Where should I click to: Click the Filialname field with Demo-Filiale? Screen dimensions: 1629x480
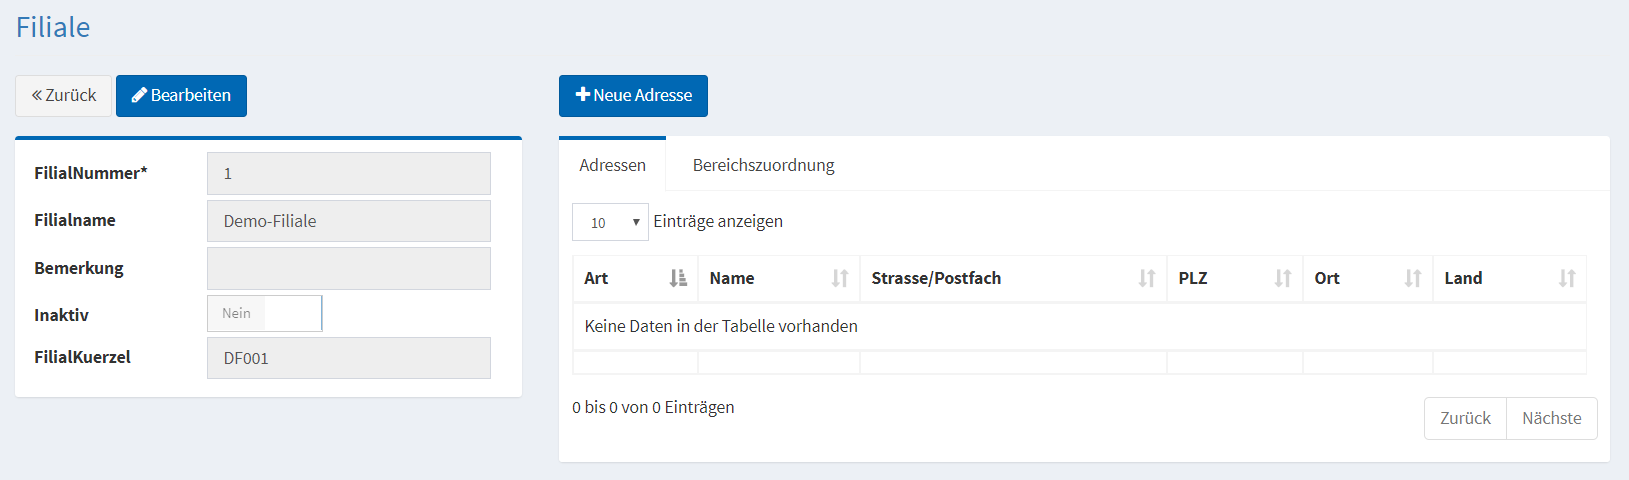coord(348,221)
